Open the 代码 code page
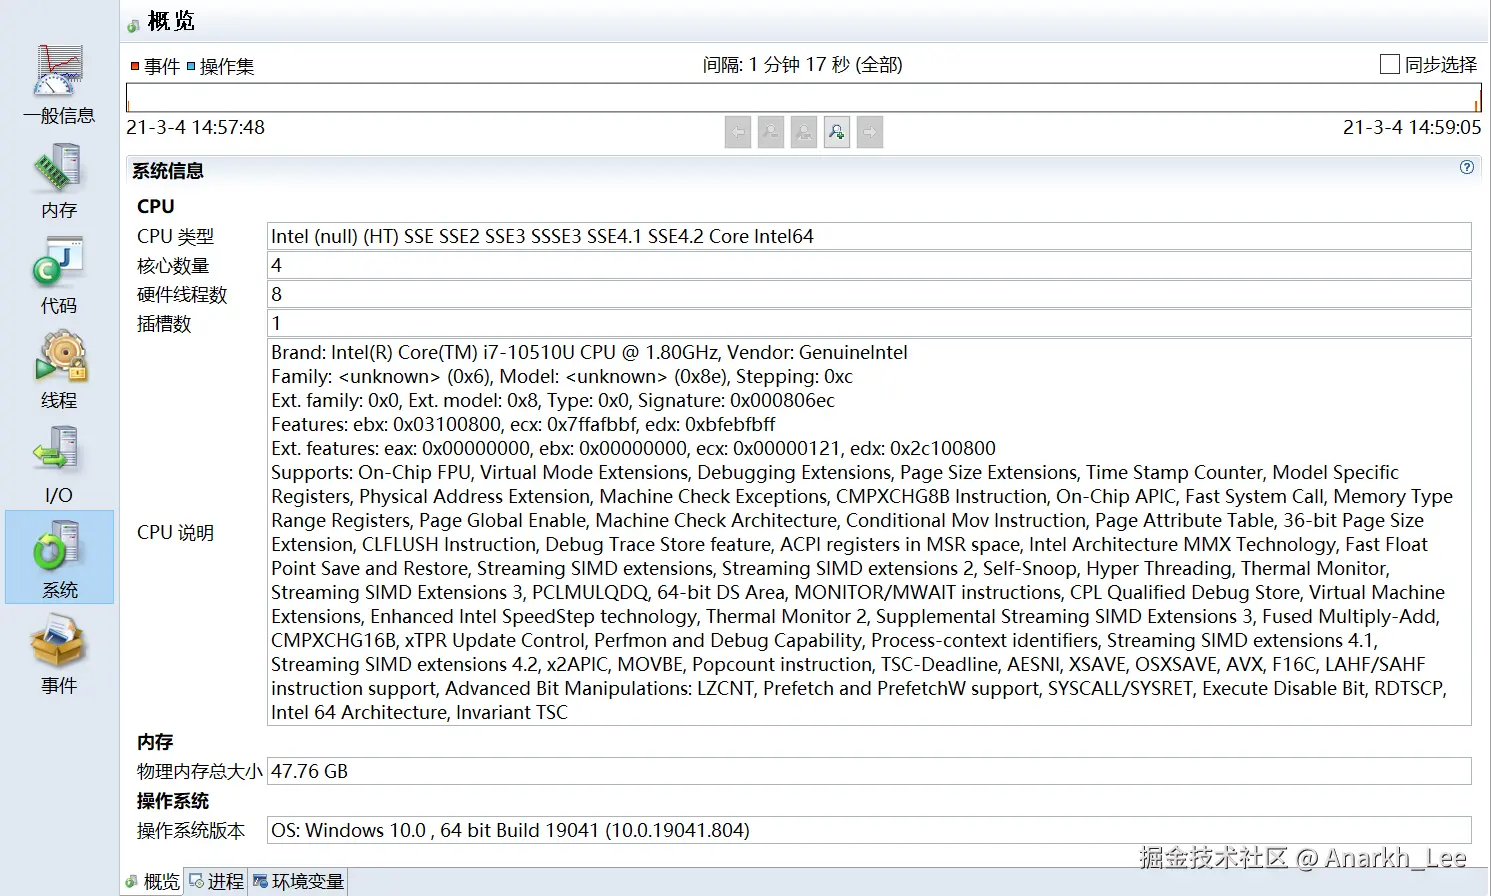Screen dimensions: 1491x896 pyautogui.click(x=59, y=276)
